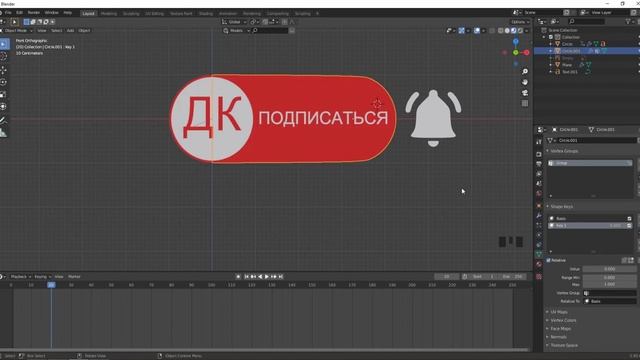Open the Object Mode dropdown

coord(17,31)
